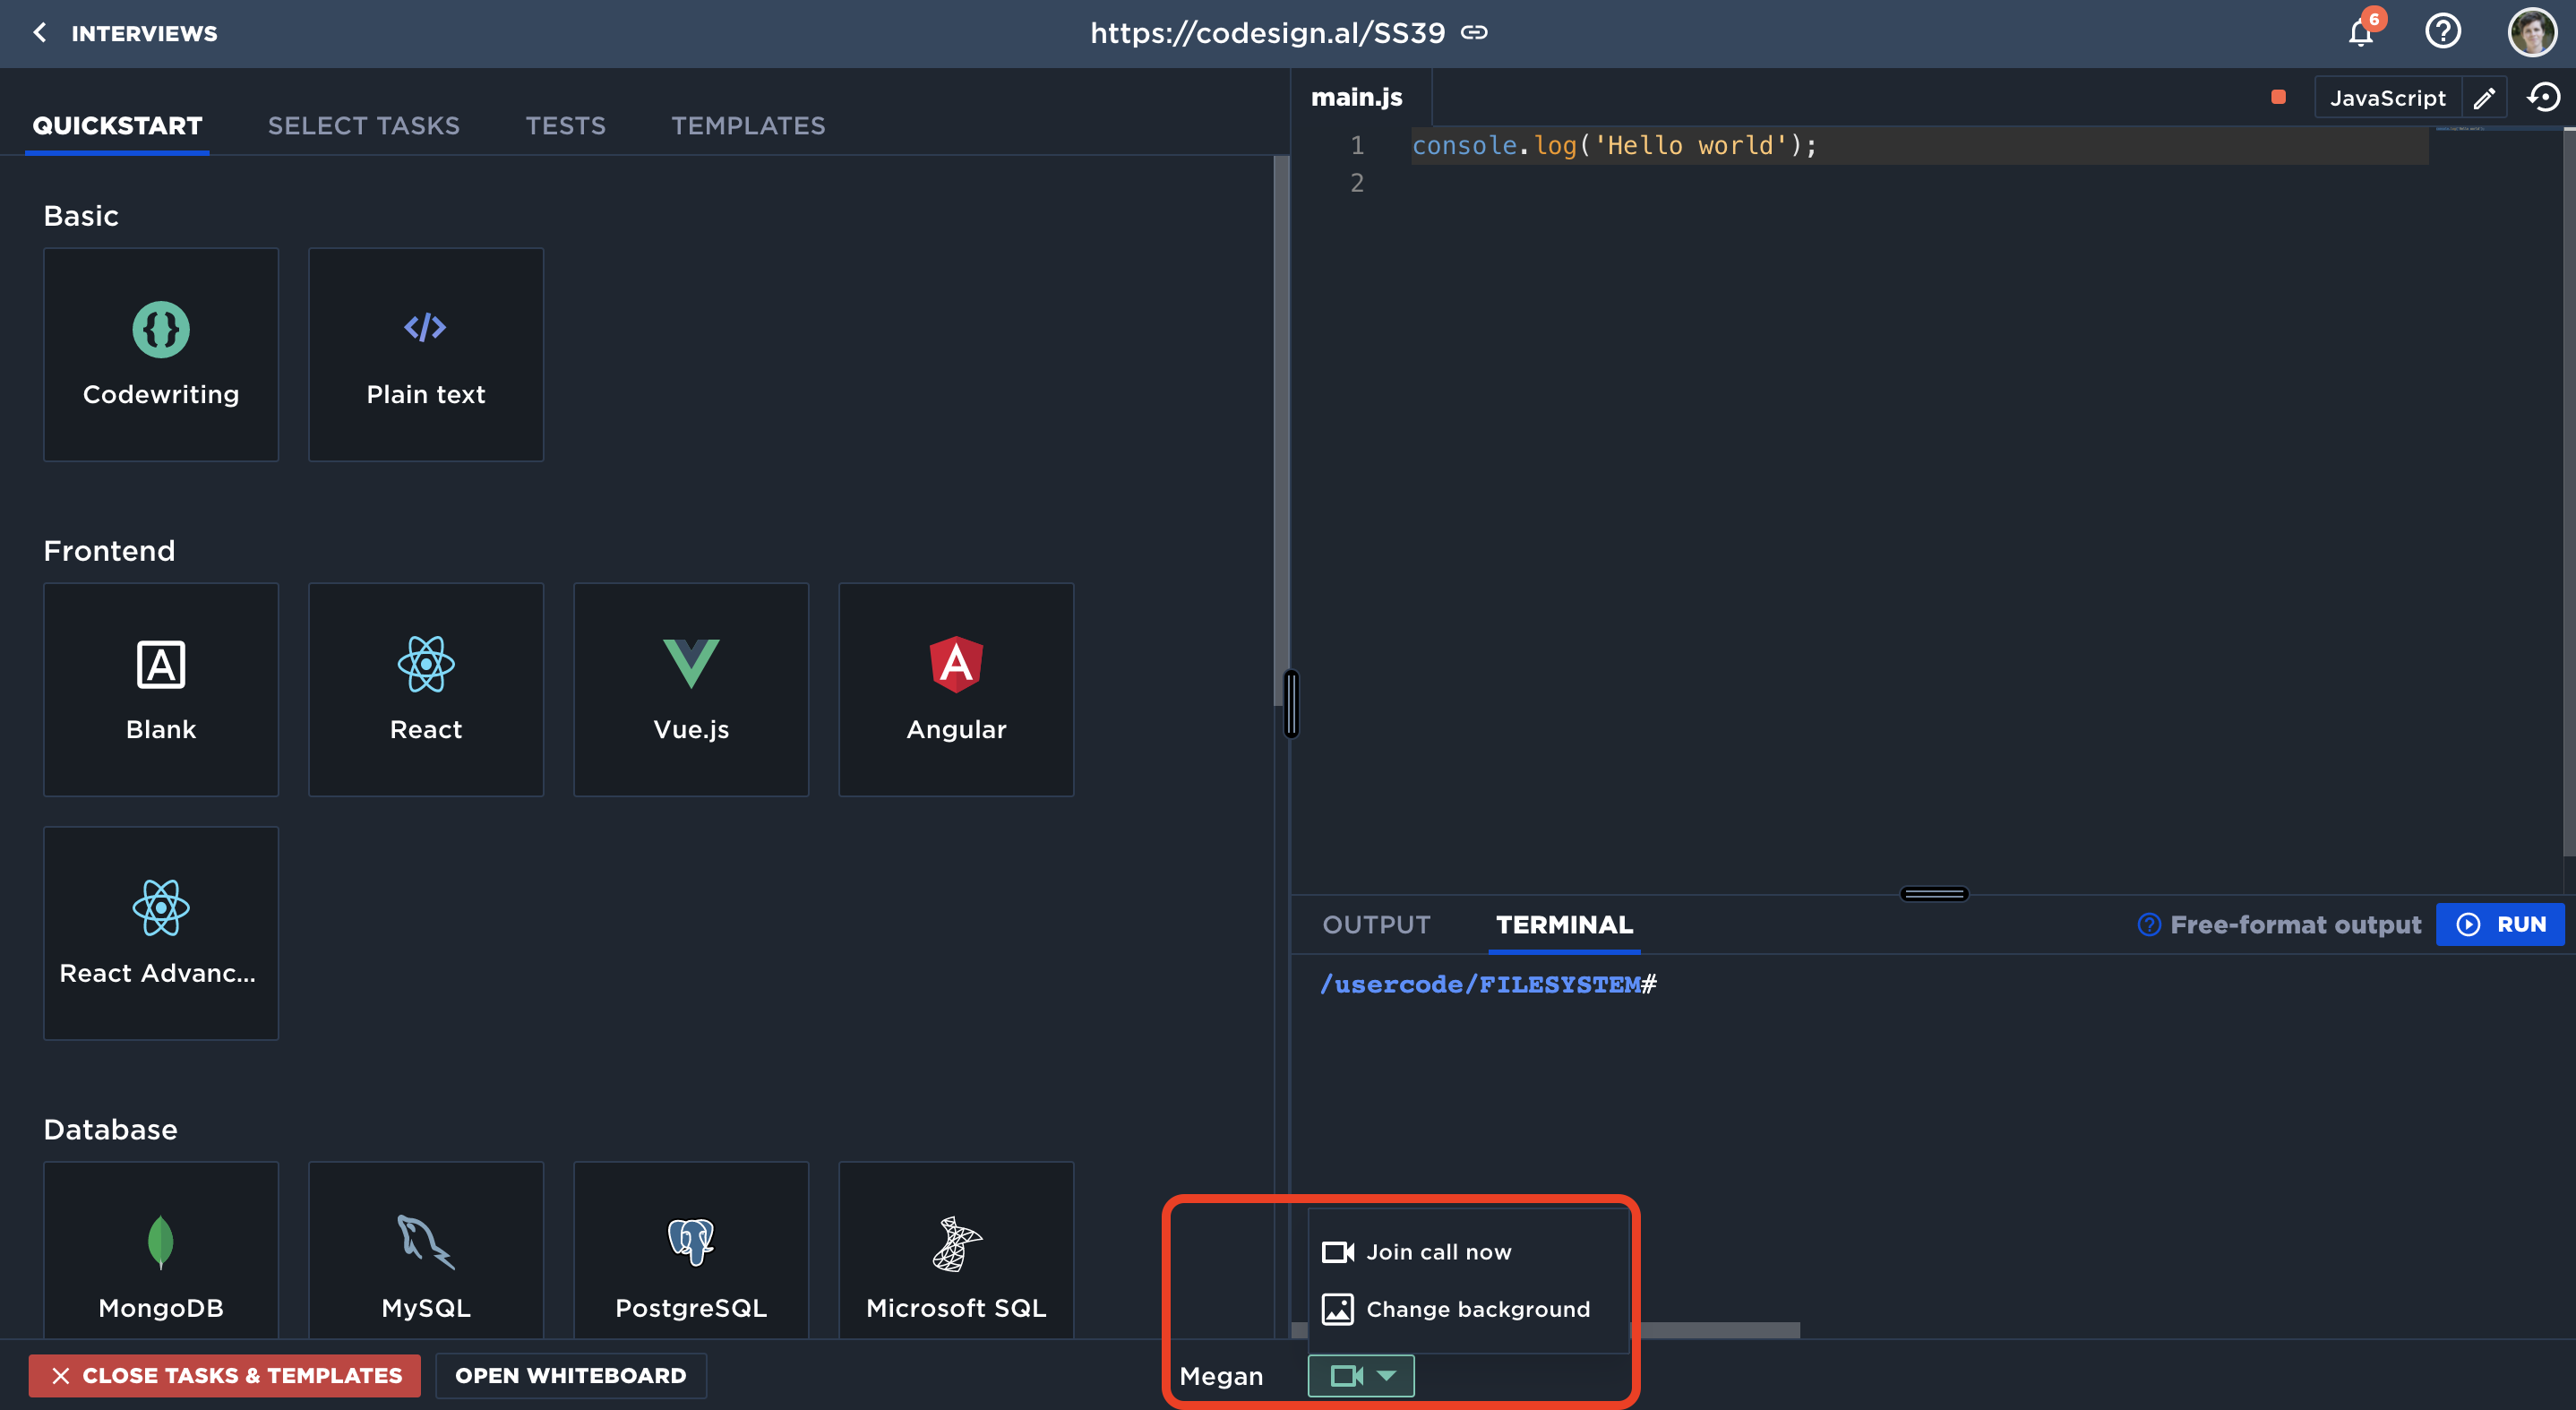
Task: Click the terminal horizontal scrollbar
Action: pos(1716,1330)
